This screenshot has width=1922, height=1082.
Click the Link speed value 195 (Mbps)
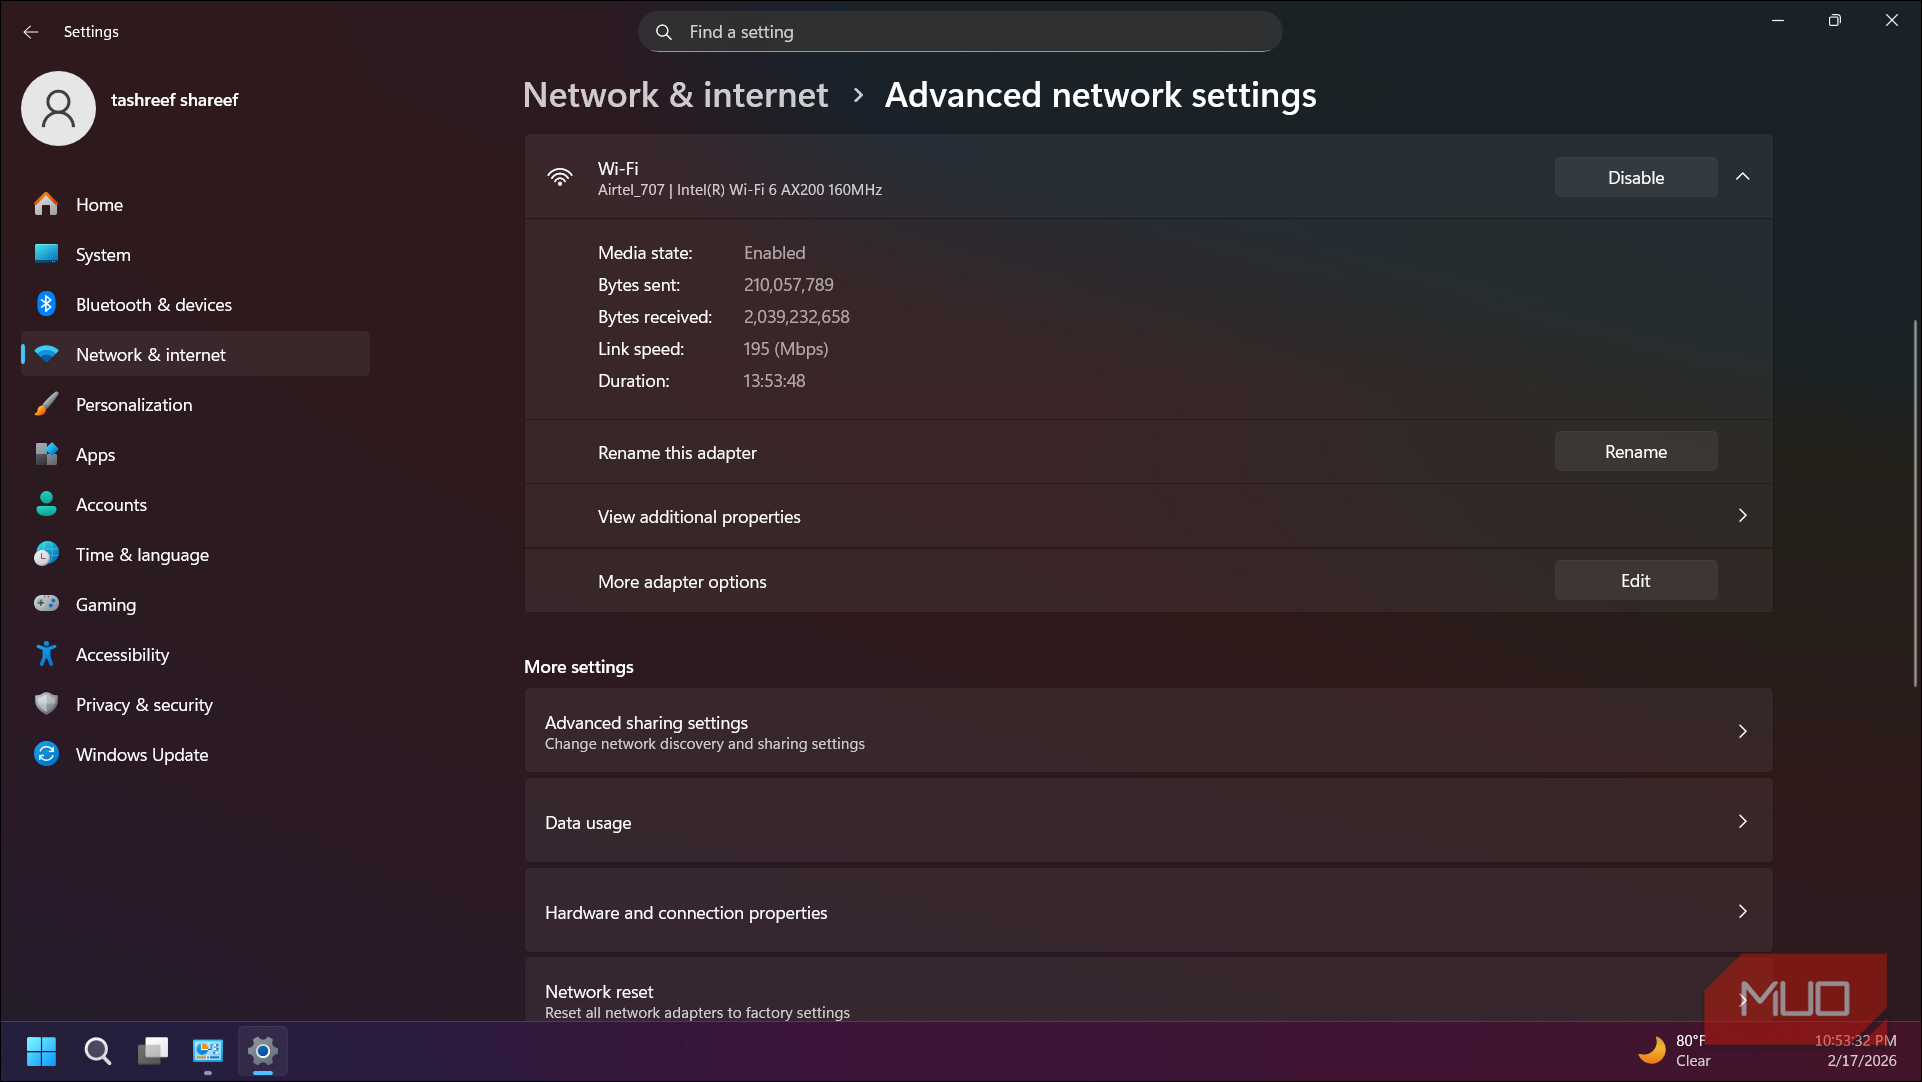click(x=786, y=349)
